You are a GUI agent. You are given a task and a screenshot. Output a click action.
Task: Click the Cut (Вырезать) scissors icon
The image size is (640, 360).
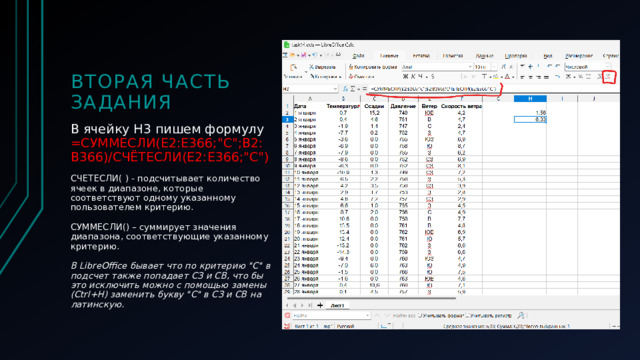[x=311, y=67]
